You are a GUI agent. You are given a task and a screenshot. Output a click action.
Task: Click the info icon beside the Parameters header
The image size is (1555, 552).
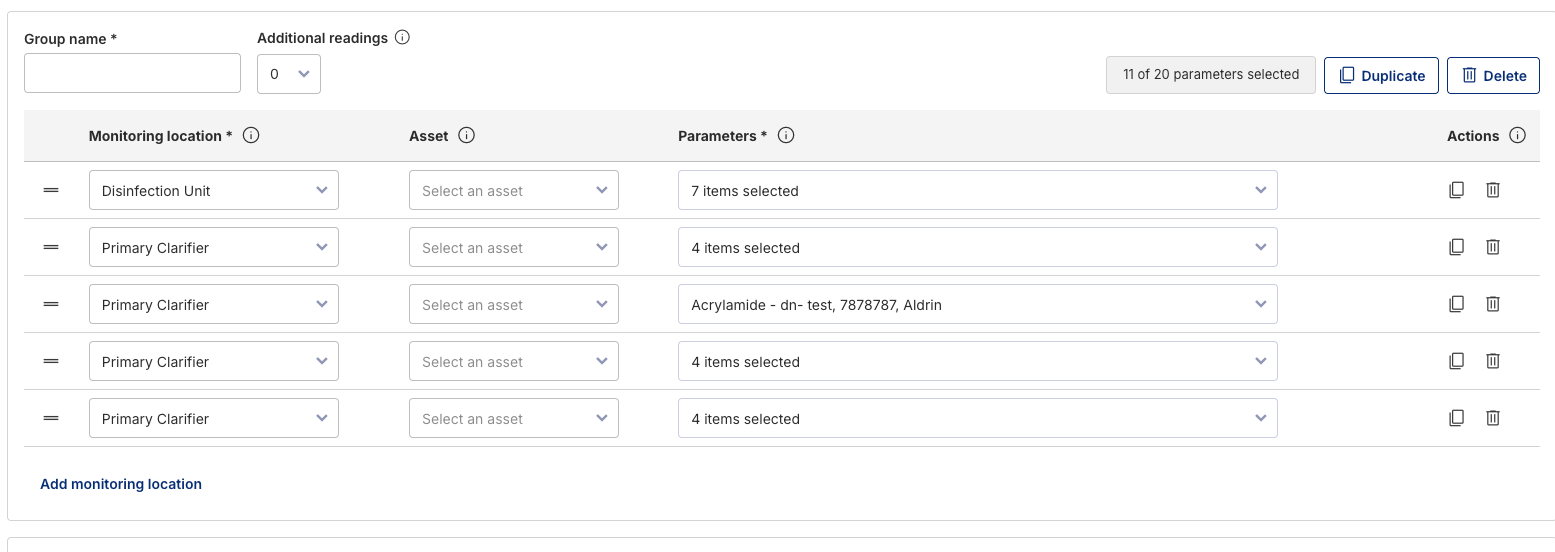(x=786, y=136)
